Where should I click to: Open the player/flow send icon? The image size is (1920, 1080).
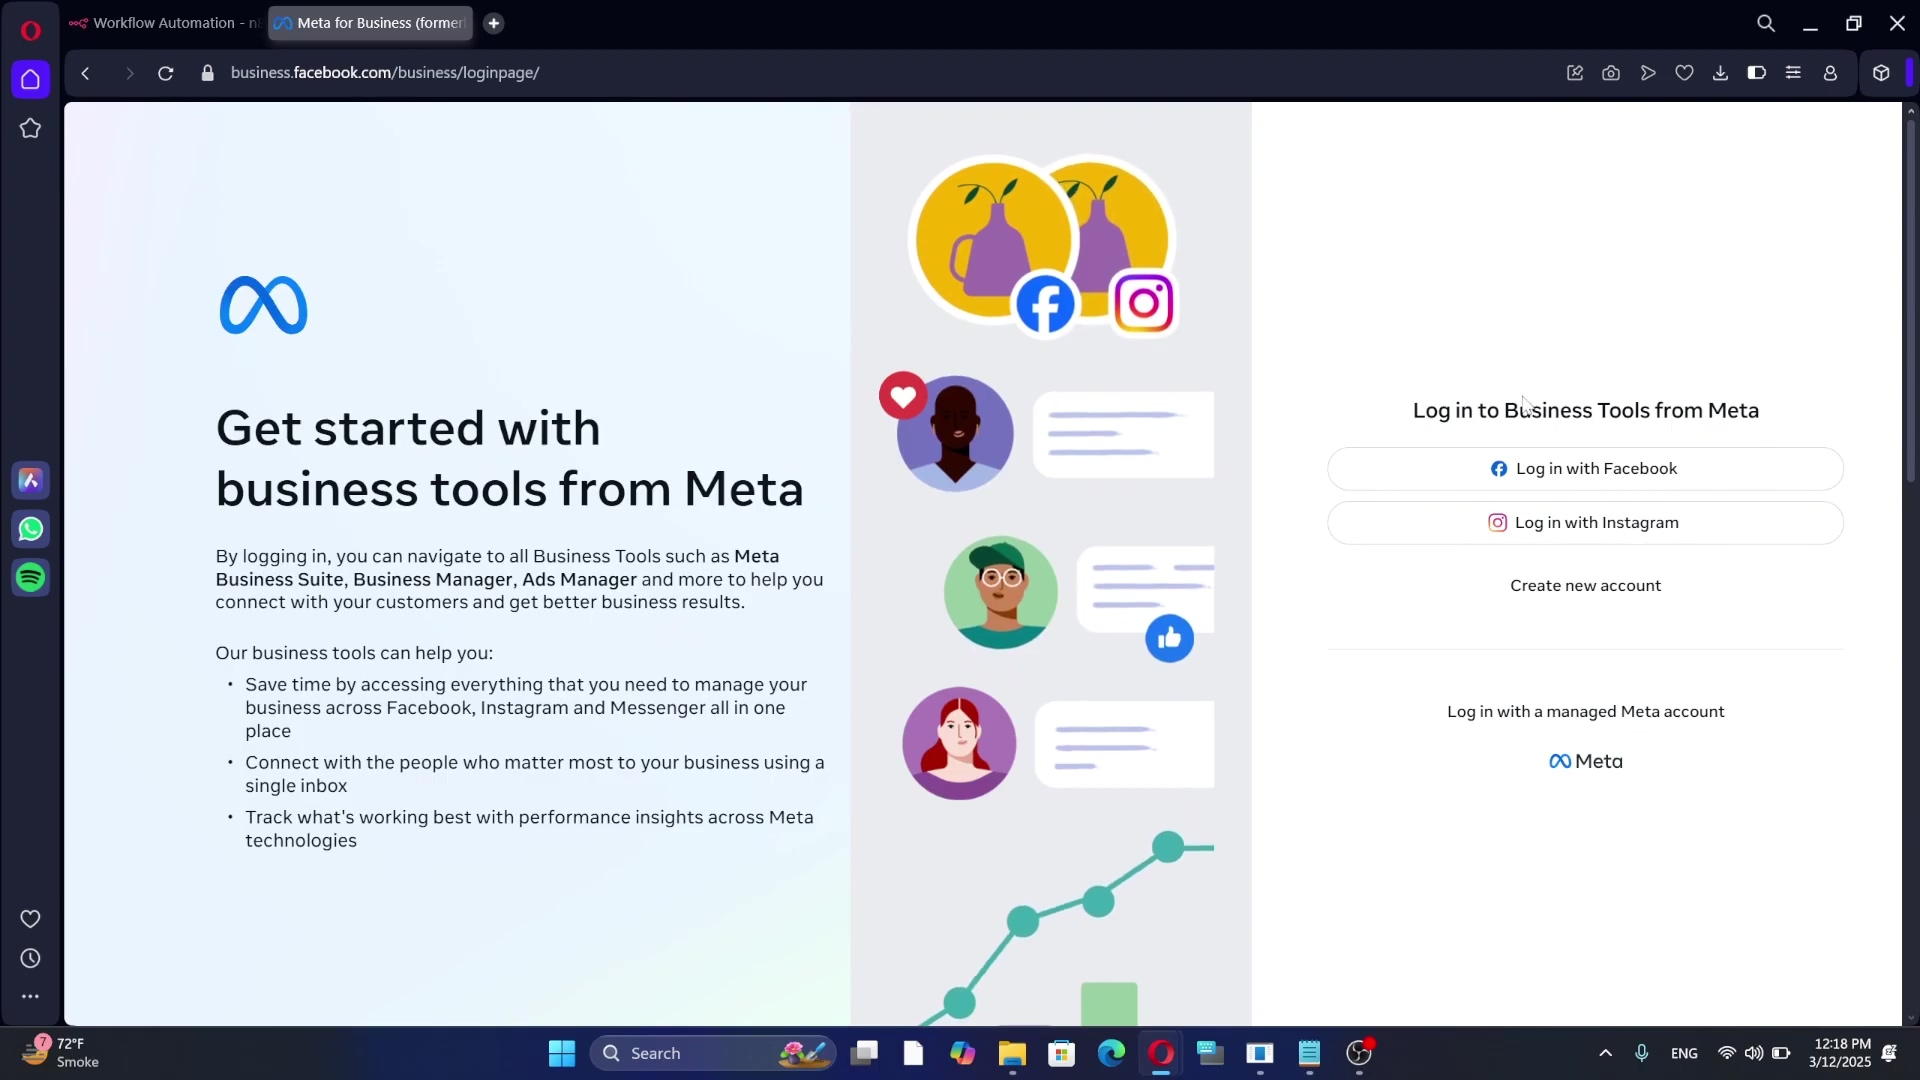[1648, 73]
